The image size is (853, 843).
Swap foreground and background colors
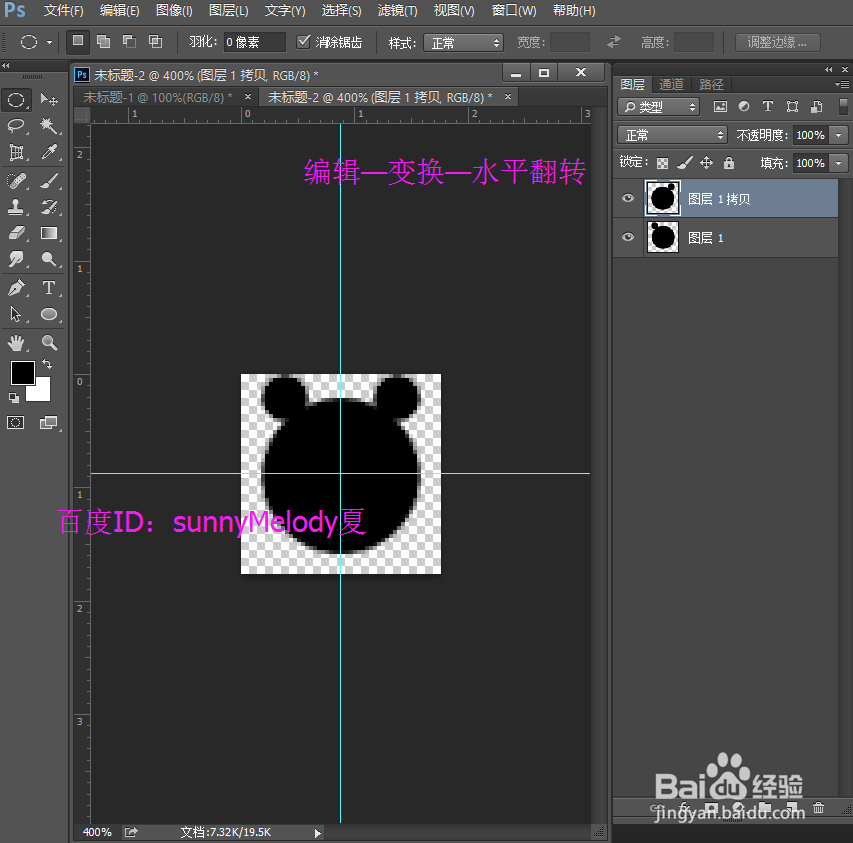tap(47, 364)
